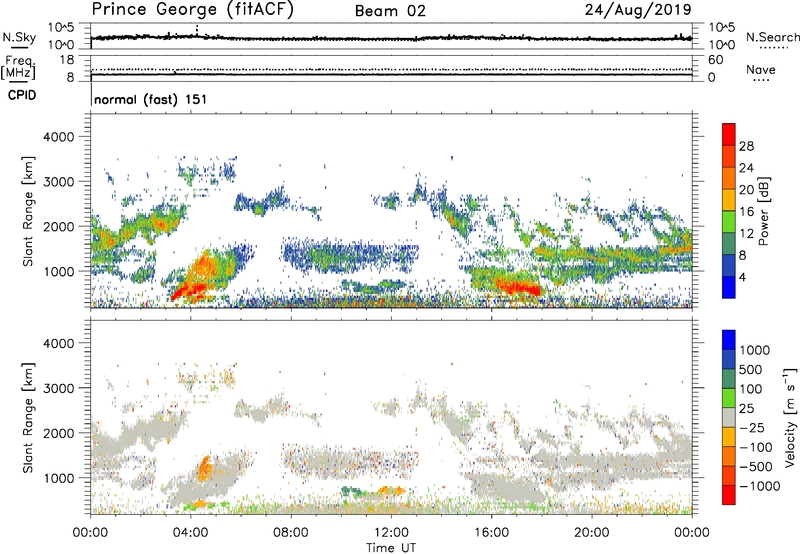Click the 'CPID' label
Screen dimensions: 800x554
[22, 95]
